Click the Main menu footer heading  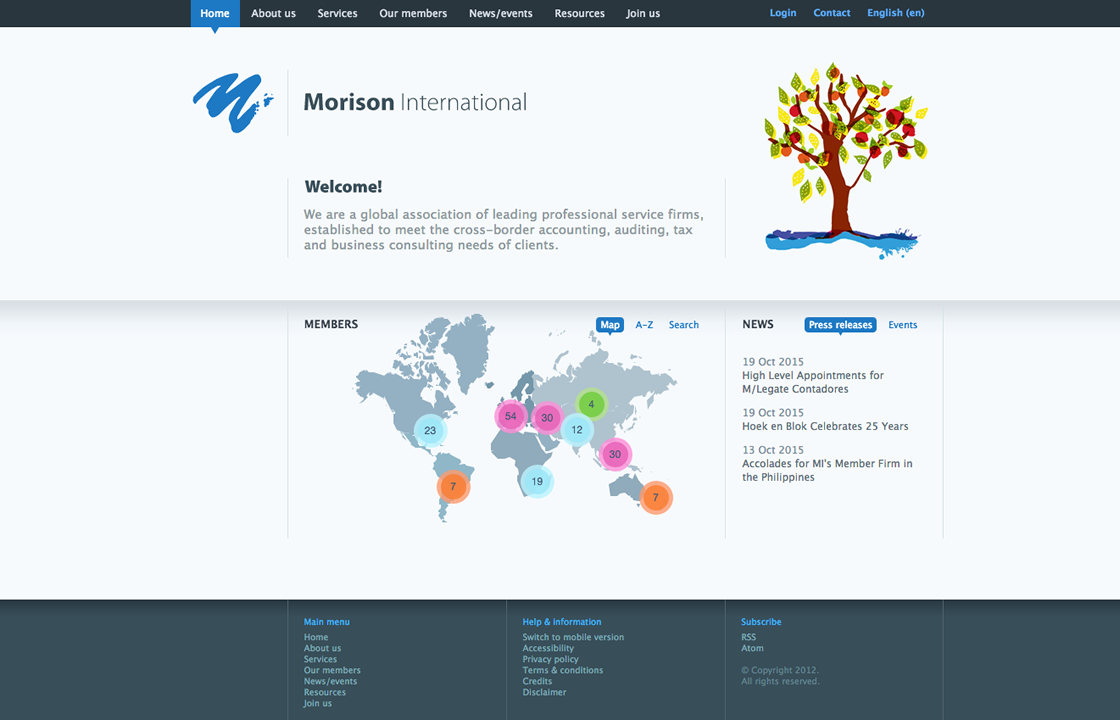[x=326, y=622]
